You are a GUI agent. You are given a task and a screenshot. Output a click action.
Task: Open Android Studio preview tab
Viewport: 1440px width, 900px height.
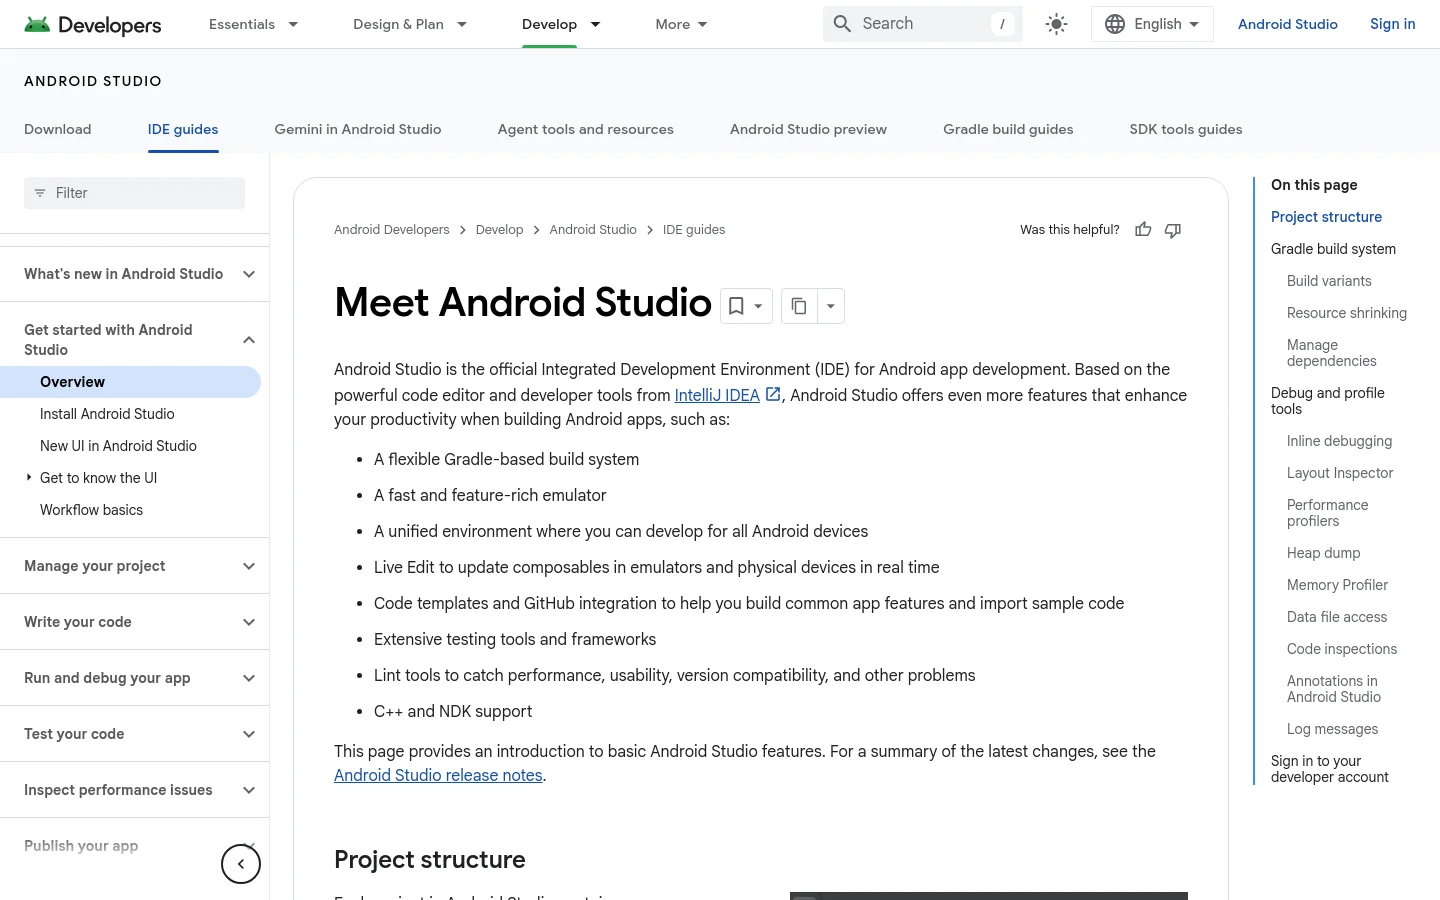808,129
